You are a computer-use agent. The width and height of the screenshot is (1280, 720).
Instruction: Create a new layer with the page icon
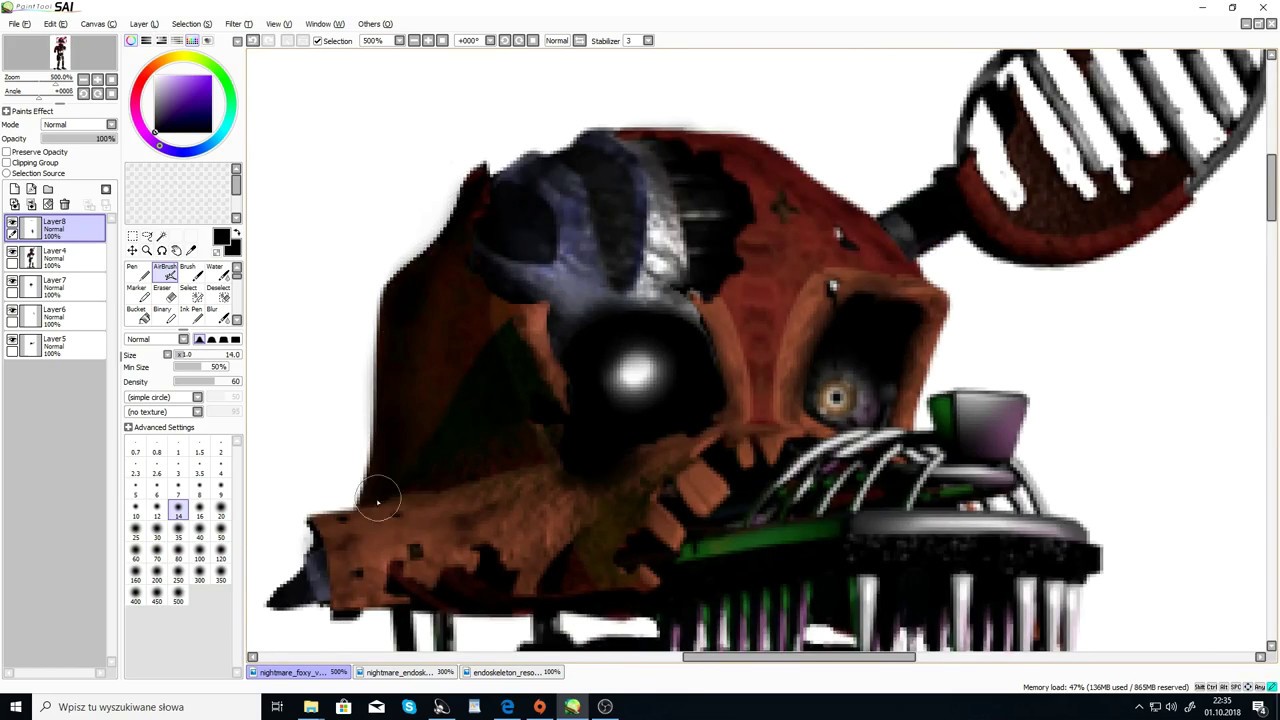[x=14, y=189]
